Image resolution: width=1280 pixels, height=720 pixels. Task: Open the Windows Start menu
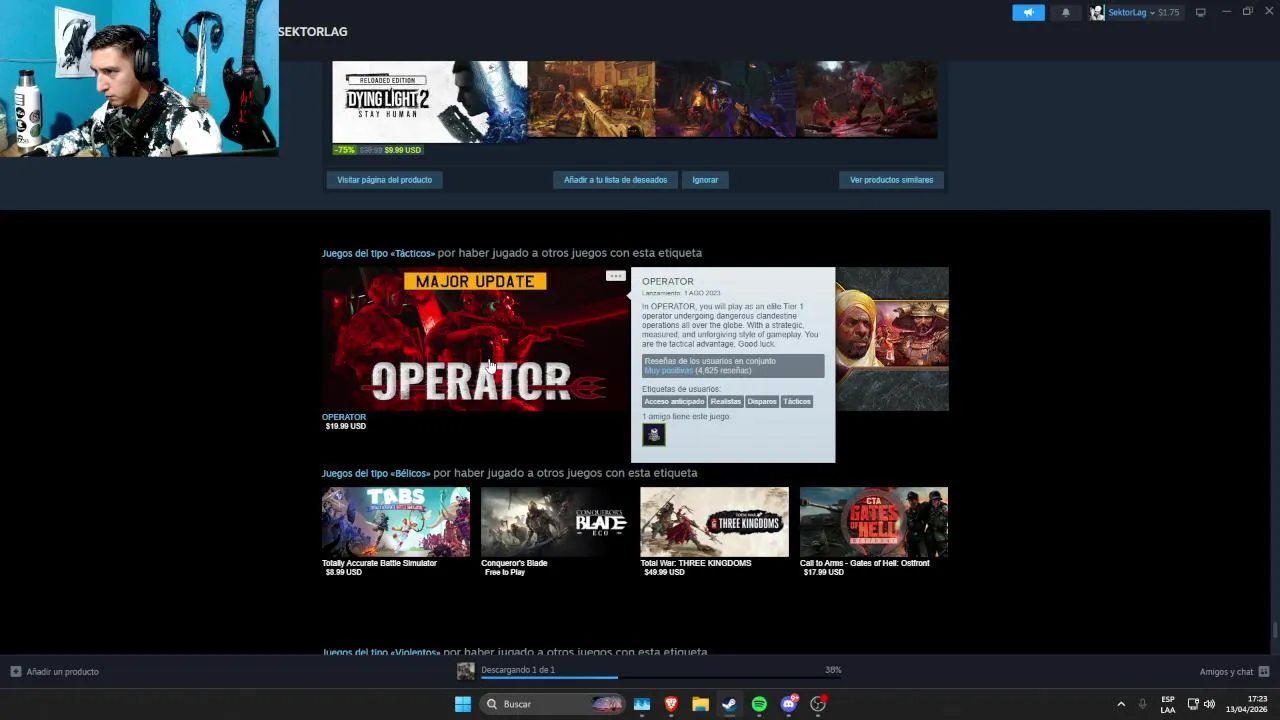(463, 704)
